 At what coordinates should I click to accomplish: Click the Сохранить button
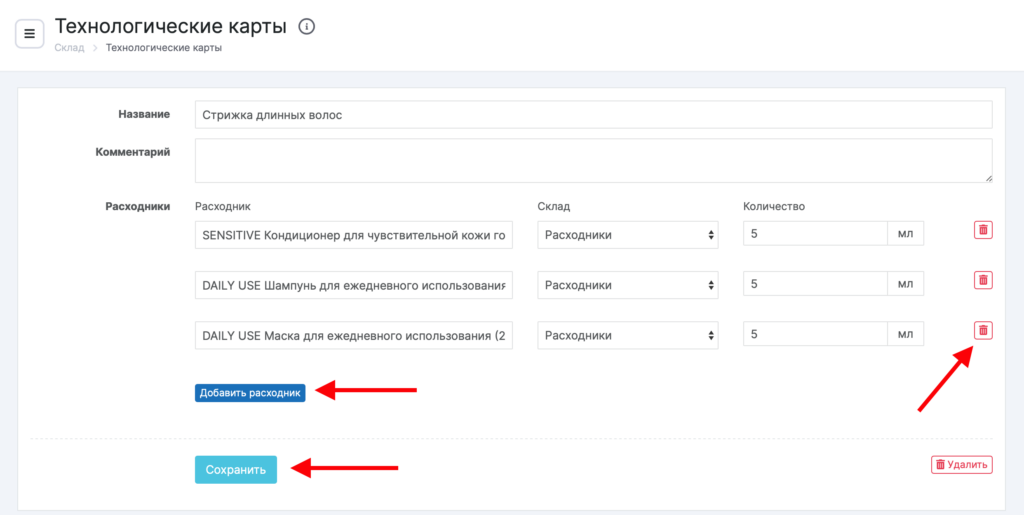[235, 470]
